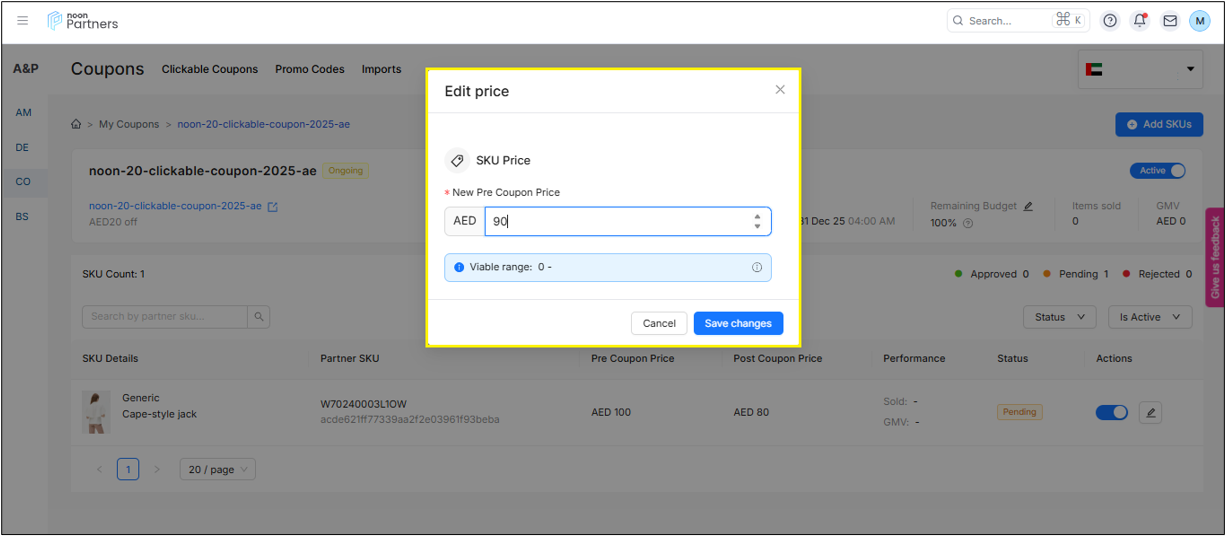
Task: Toggle the SKU row active switch
Action: pos(1112,412)
